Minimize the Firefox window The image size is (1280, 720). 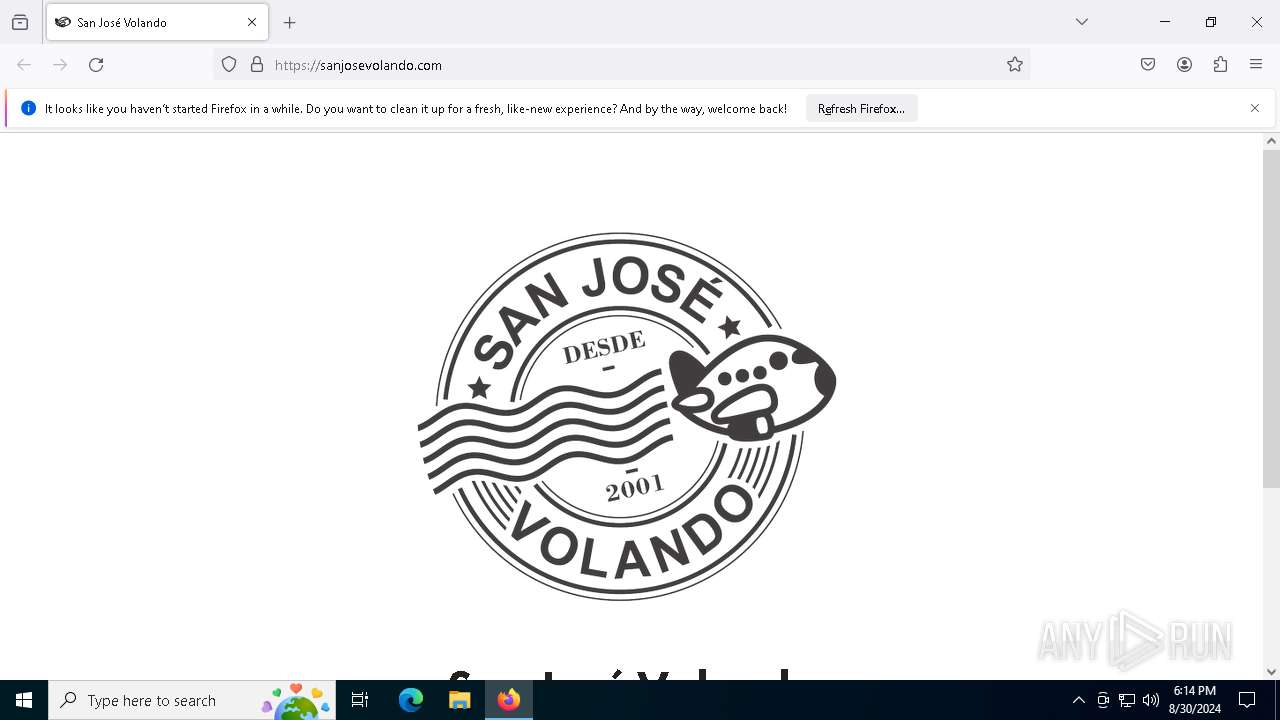1165,22
